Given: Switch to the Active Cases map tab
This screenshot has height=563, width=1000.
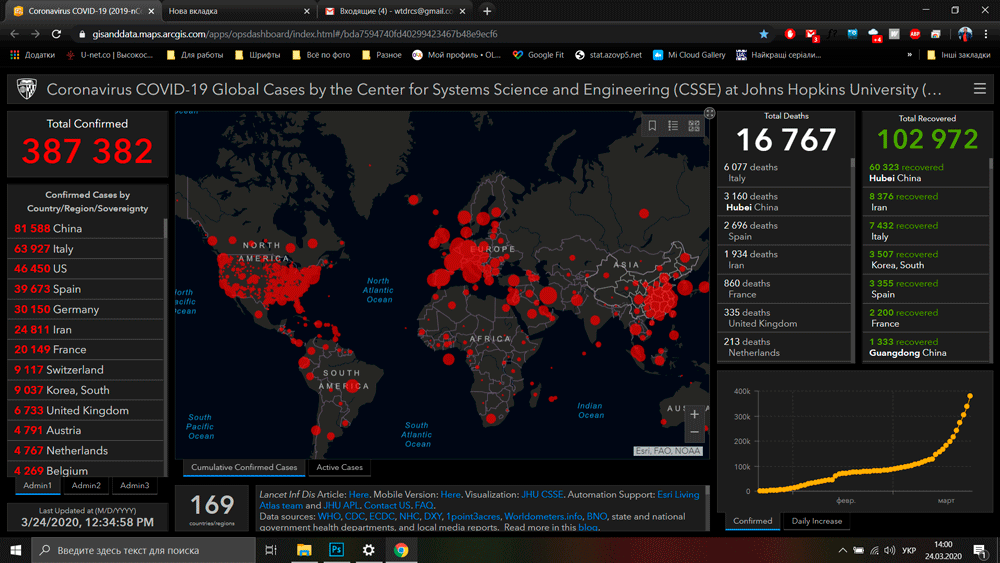Looking at the screenshot, I should 340,467.
